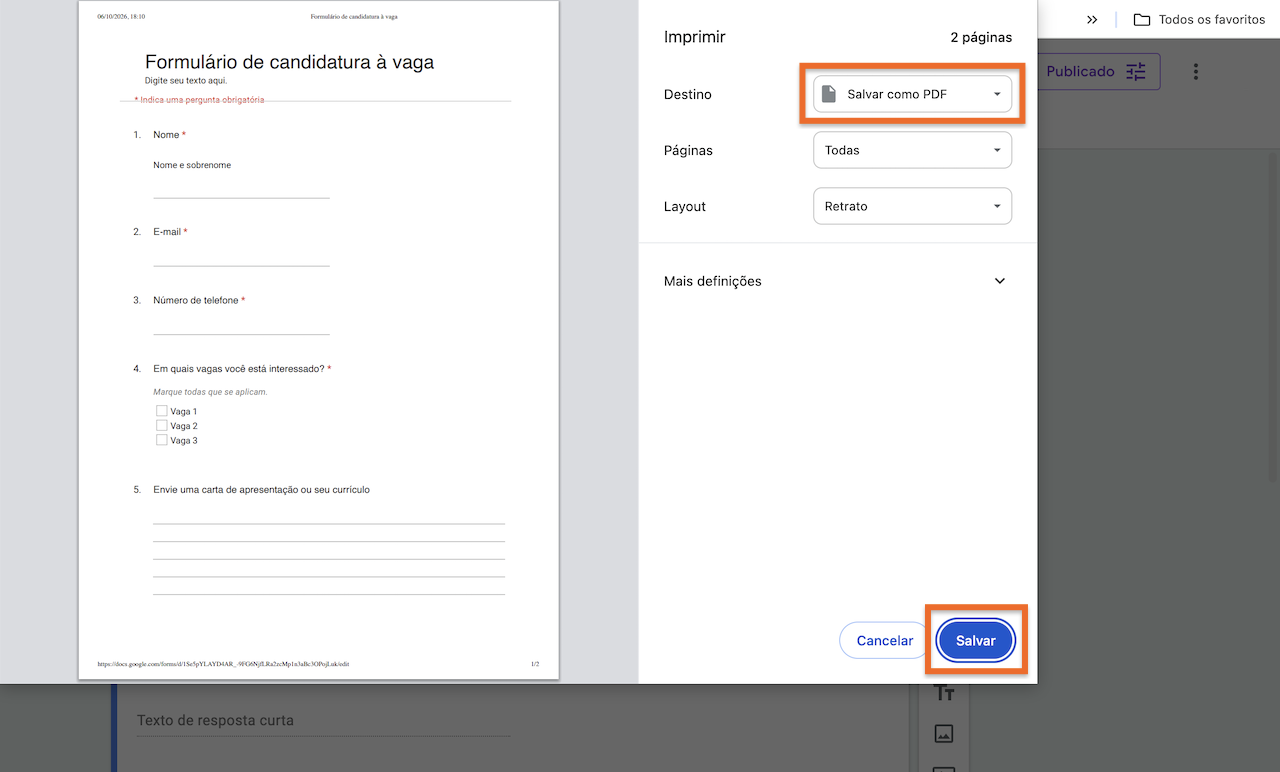Click the Vaga 2 checkbox in the preview
The height and width of the screenshot is (772, 1280).
(x=161, y=426)
